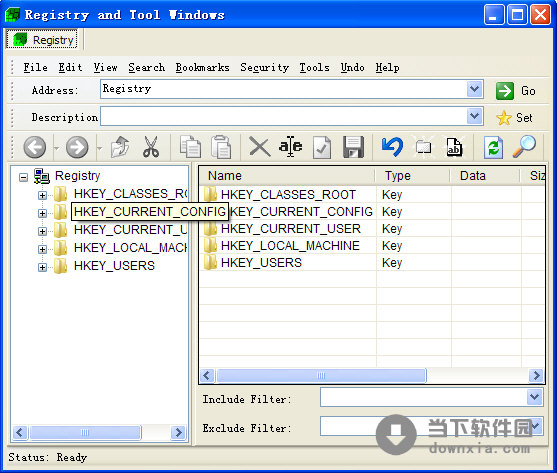
Task: Open the File menu
Action: pos(35,67)
